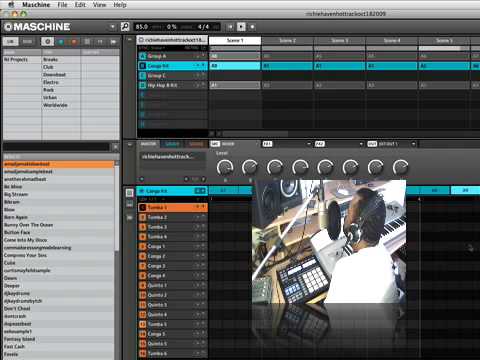Open the Apple menu
480x360 pixels.
tap(11, 5)
